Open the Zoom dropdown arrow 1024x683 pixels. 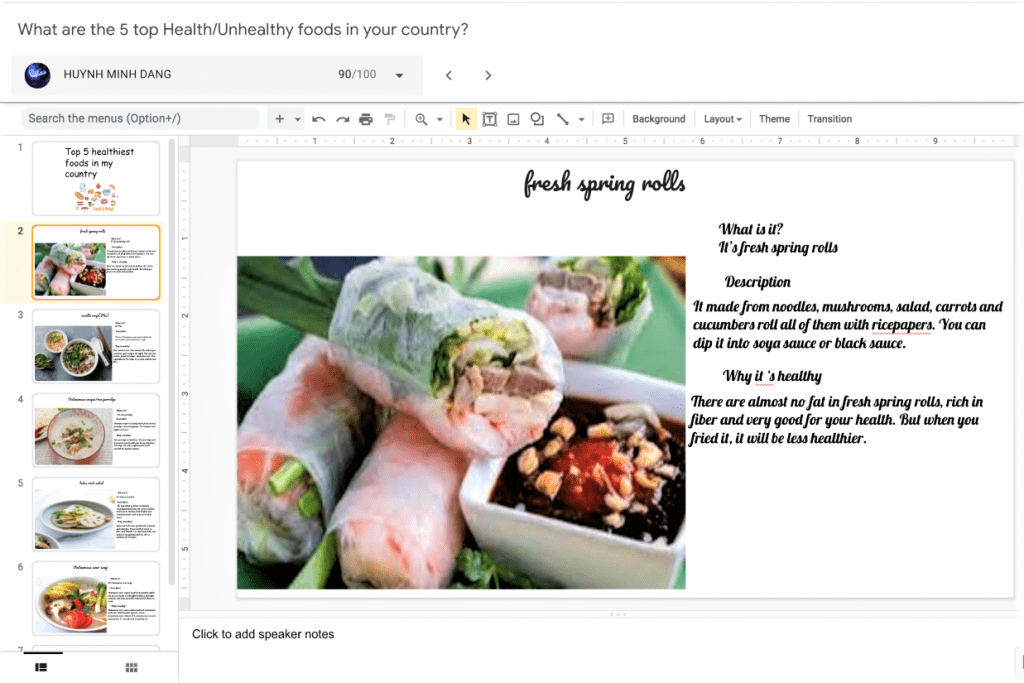coord(437,118)
